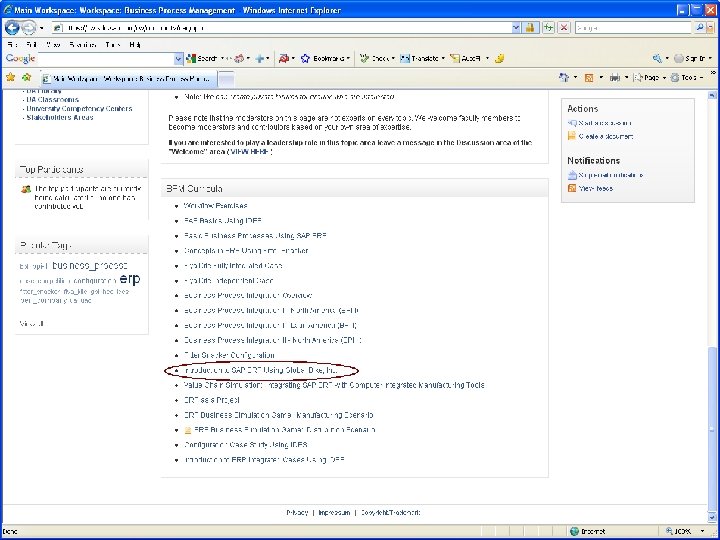Image resolution: width=720 pixels, height=540 pixels.
Task: Open Stakeholders Areas sidebar link
Action: 60,118
